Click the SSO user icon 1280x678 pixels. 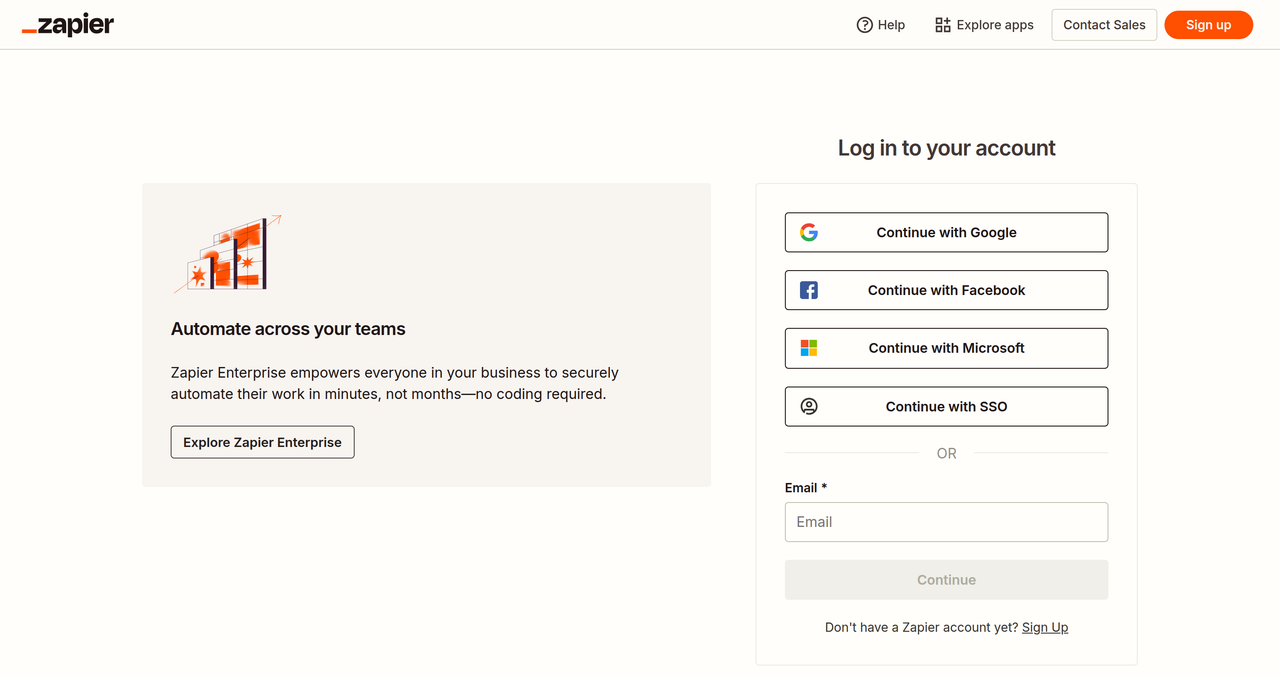809,406
